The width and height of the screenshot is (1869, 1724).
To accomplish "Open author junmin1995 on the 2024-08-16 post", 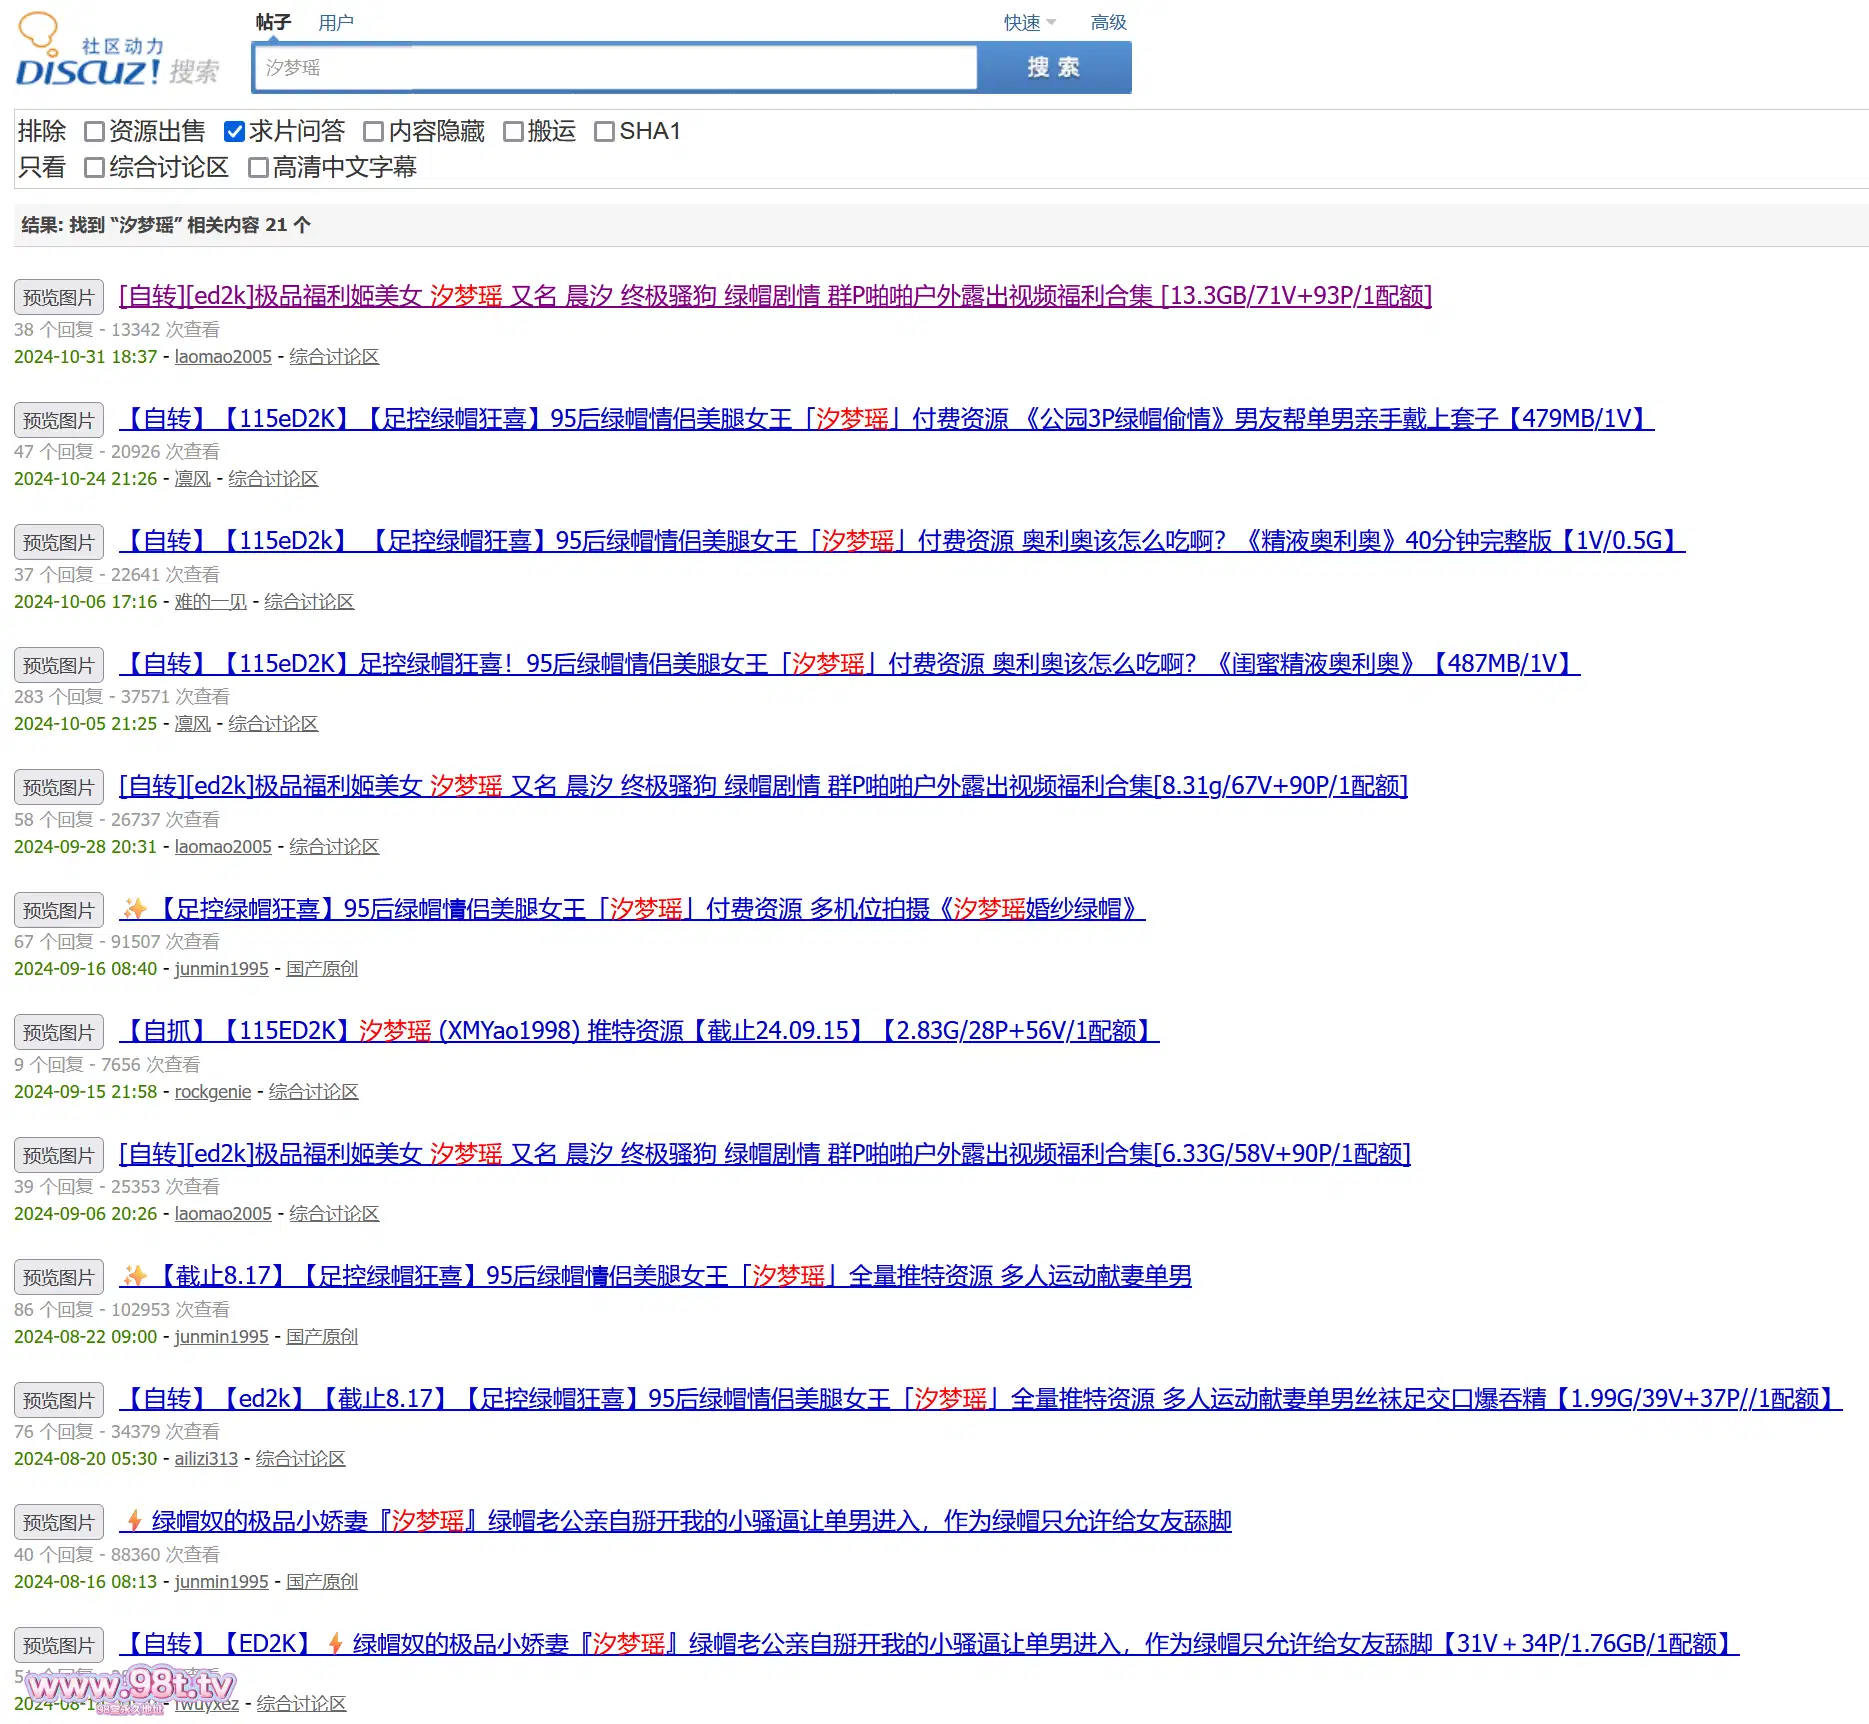I will (x=221, y=1582).
